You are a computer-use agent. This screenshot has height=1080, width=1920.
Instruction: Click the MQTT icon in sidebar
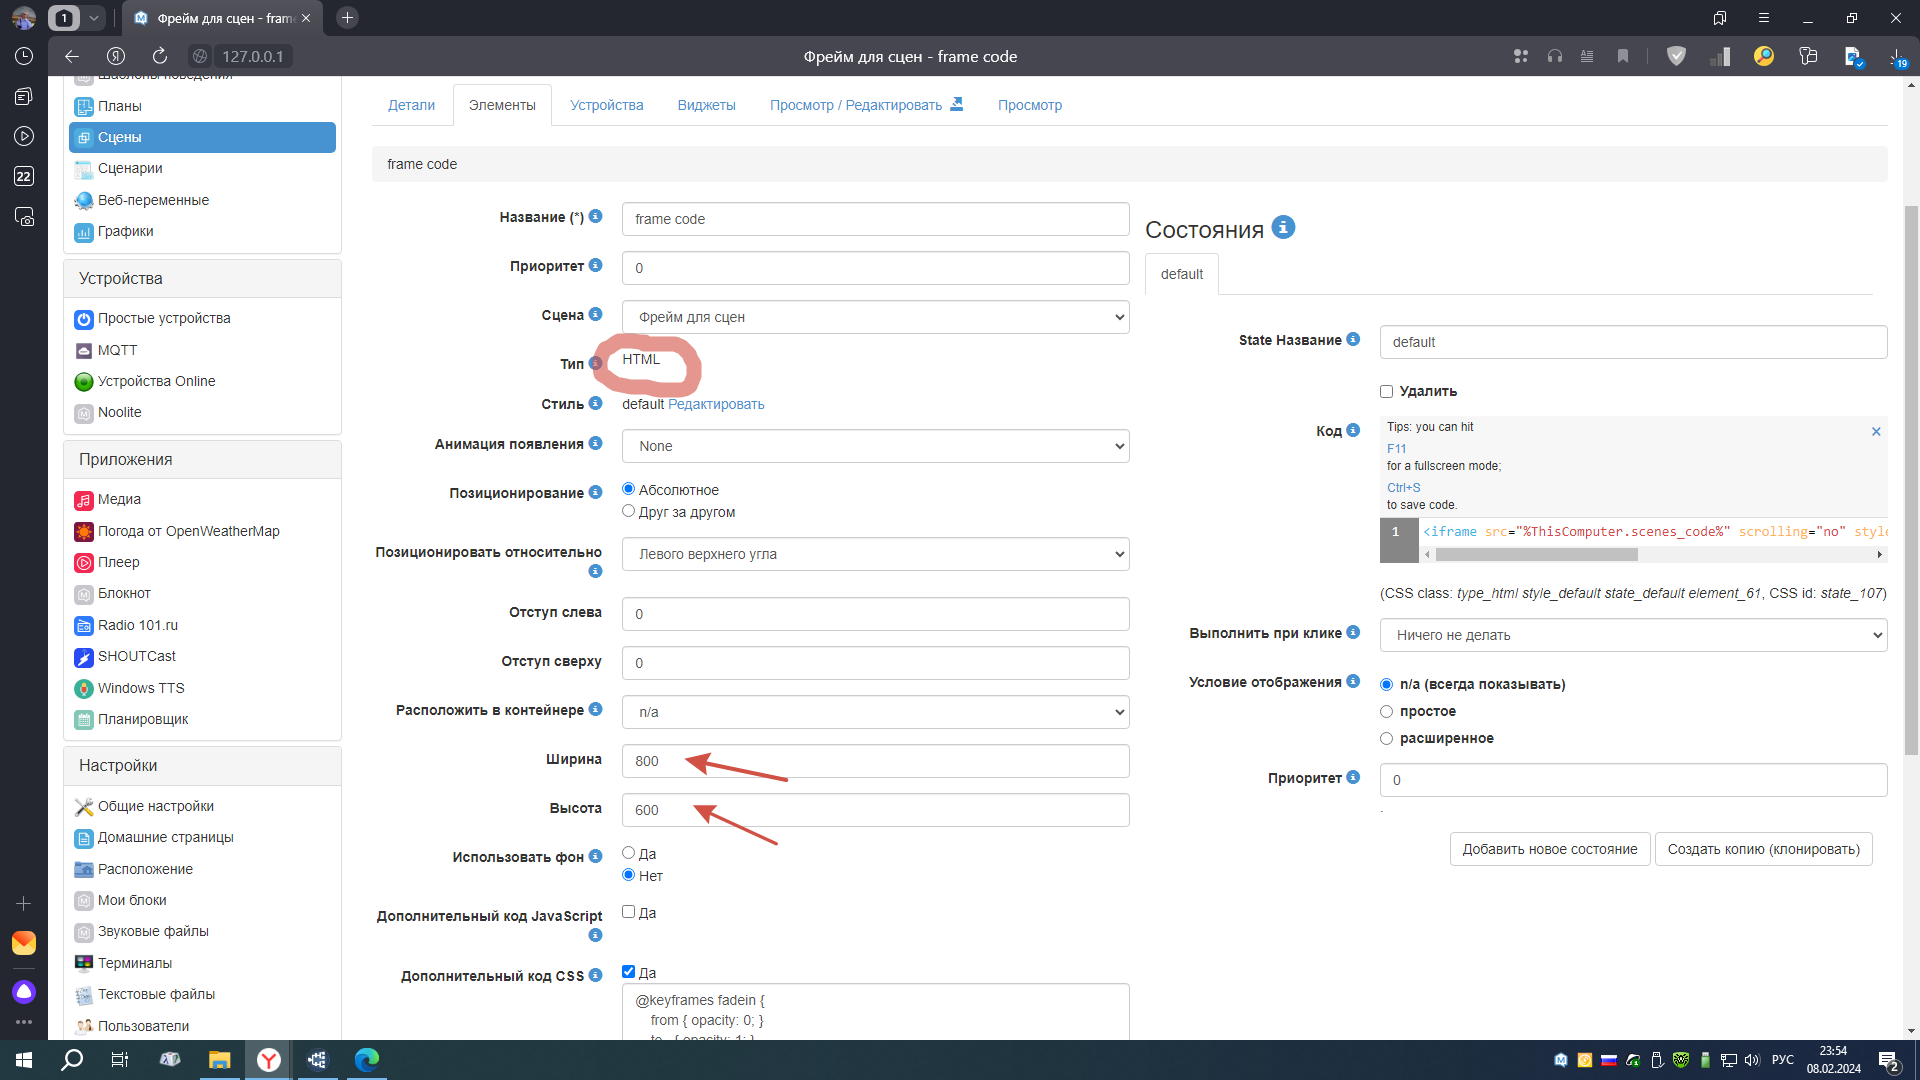coord(84,350)
